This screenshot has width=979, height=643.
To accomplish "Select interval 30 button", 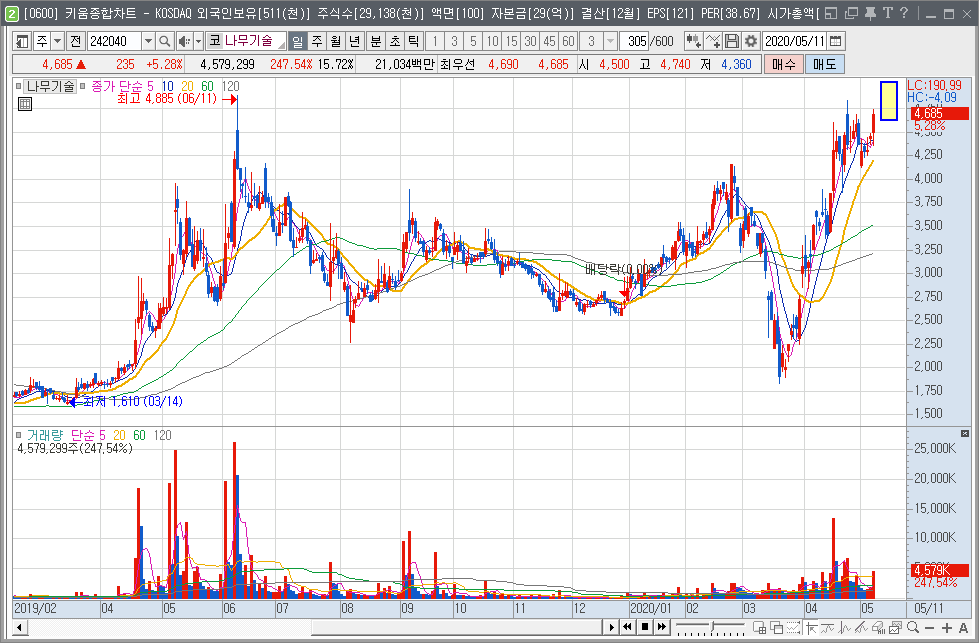I will click(531, 41).
